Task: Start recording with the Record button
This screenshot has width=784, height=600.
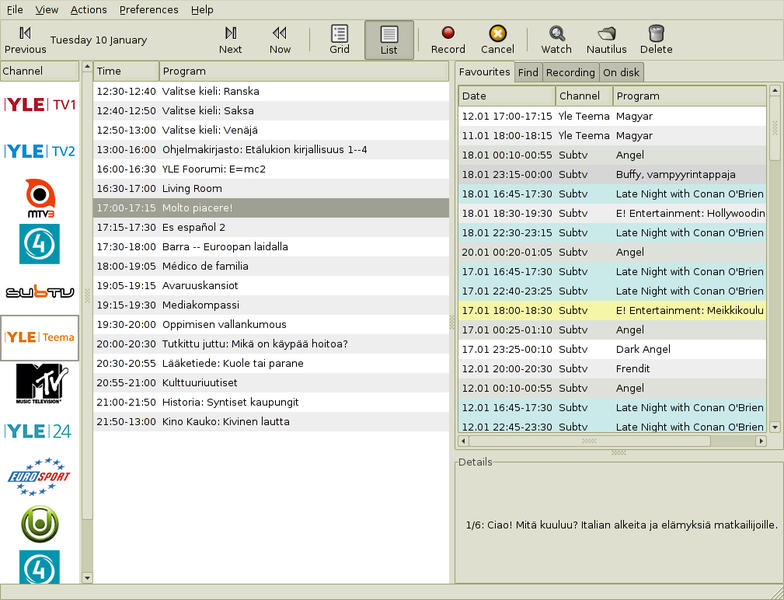Action: pos(448,40)
